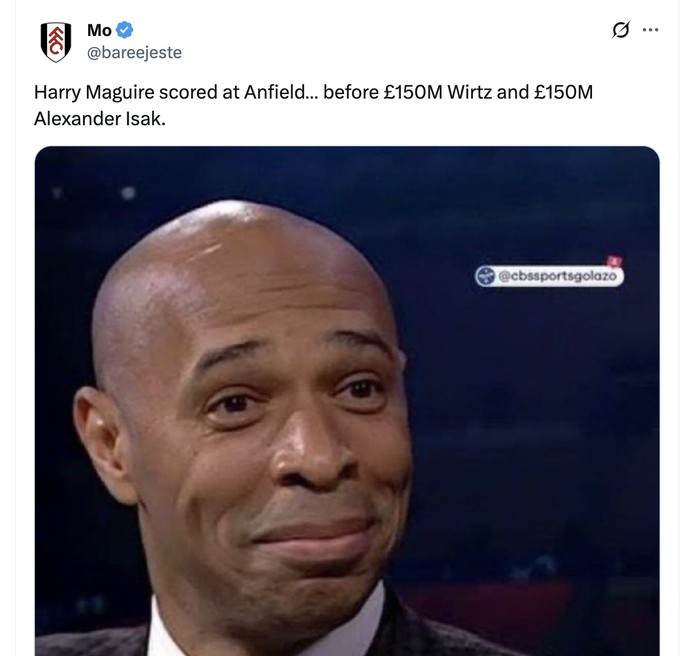The height and width of the screenshot is (656, 700).
Task: Open the attached meme photo full view
Action: tap(347, 401)
